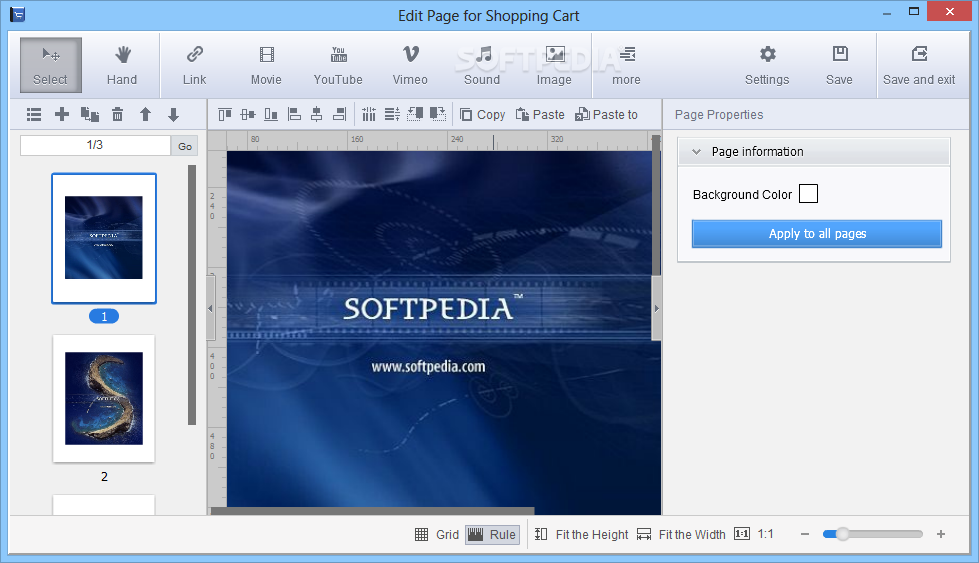Screen dimensions: 979x563
Task: Click Save and exit
Action: click(919, 65)
